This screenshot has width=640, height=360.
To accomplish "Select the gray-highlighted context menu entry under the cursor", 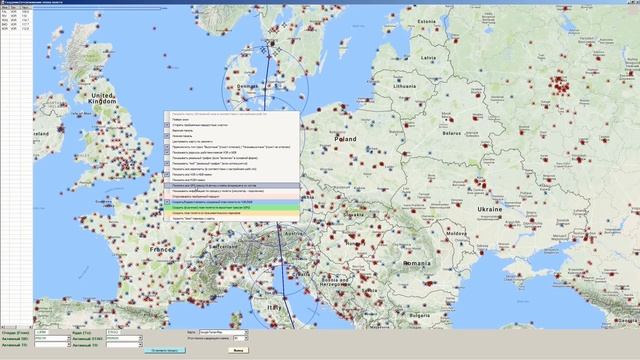I will point(232,185).
